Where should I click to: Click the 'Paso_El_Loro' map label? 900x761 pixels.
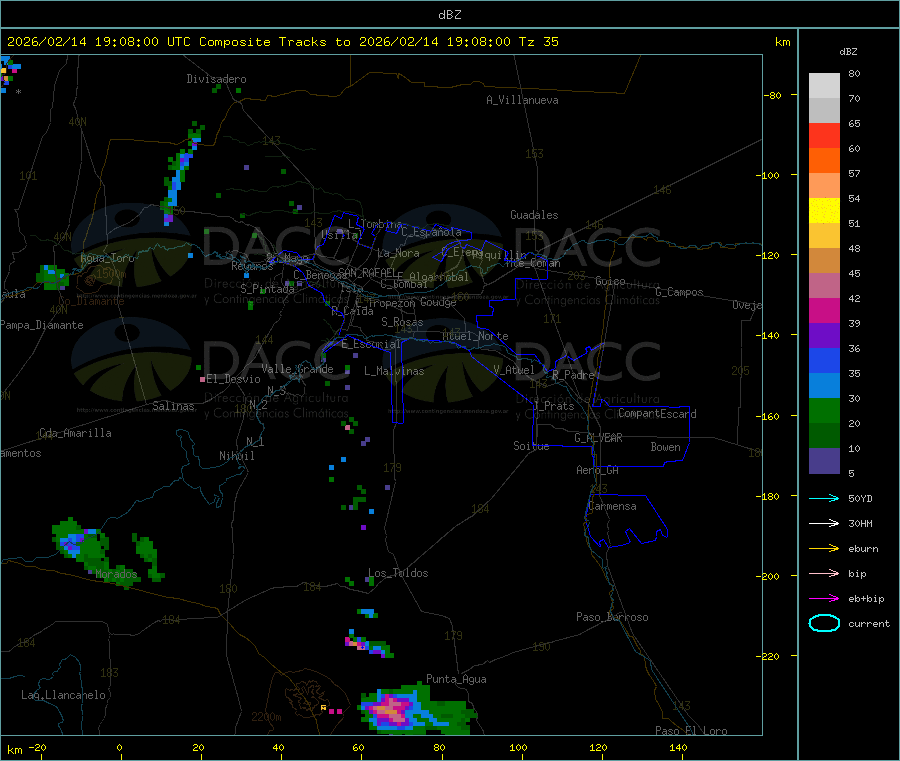pyautogui.click(x=691, y=731)
